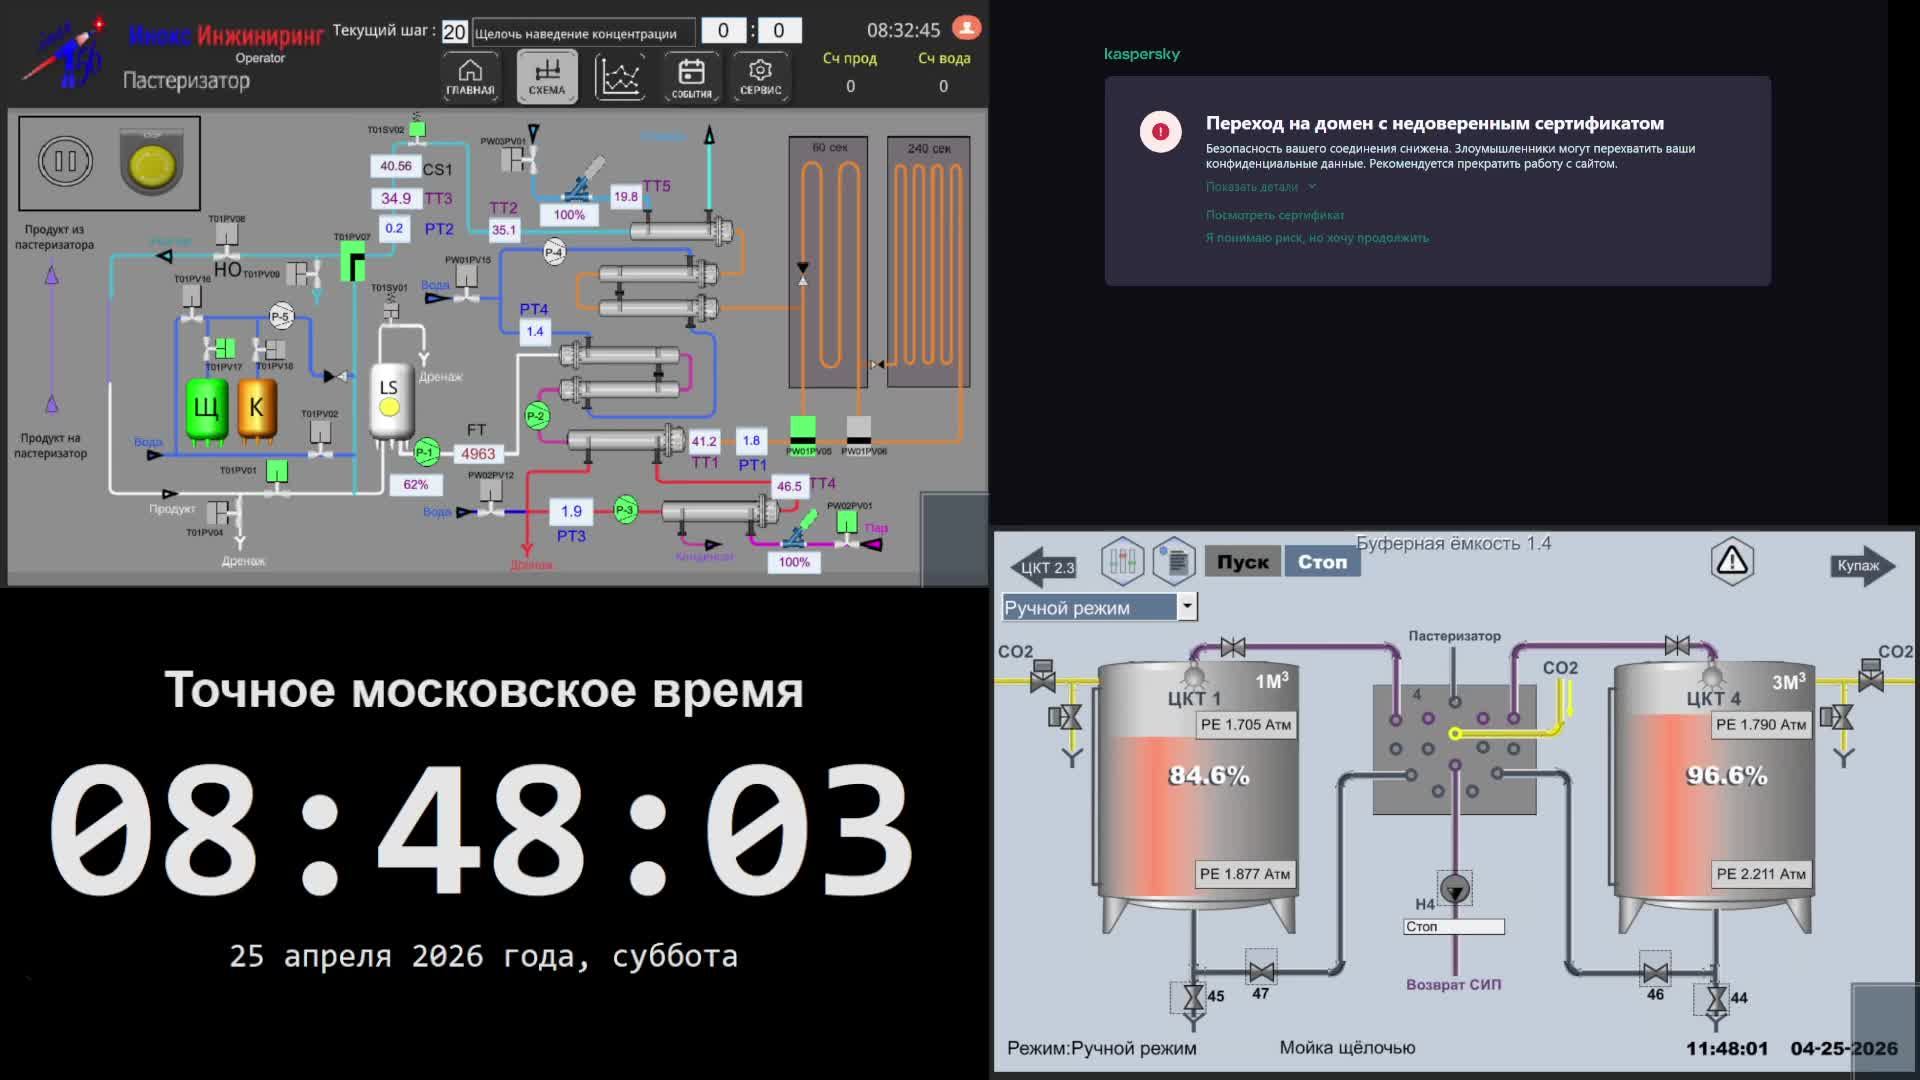
Task: Open the ГЛАВНАЯ home screen icon
Action: tap(470, 75)
